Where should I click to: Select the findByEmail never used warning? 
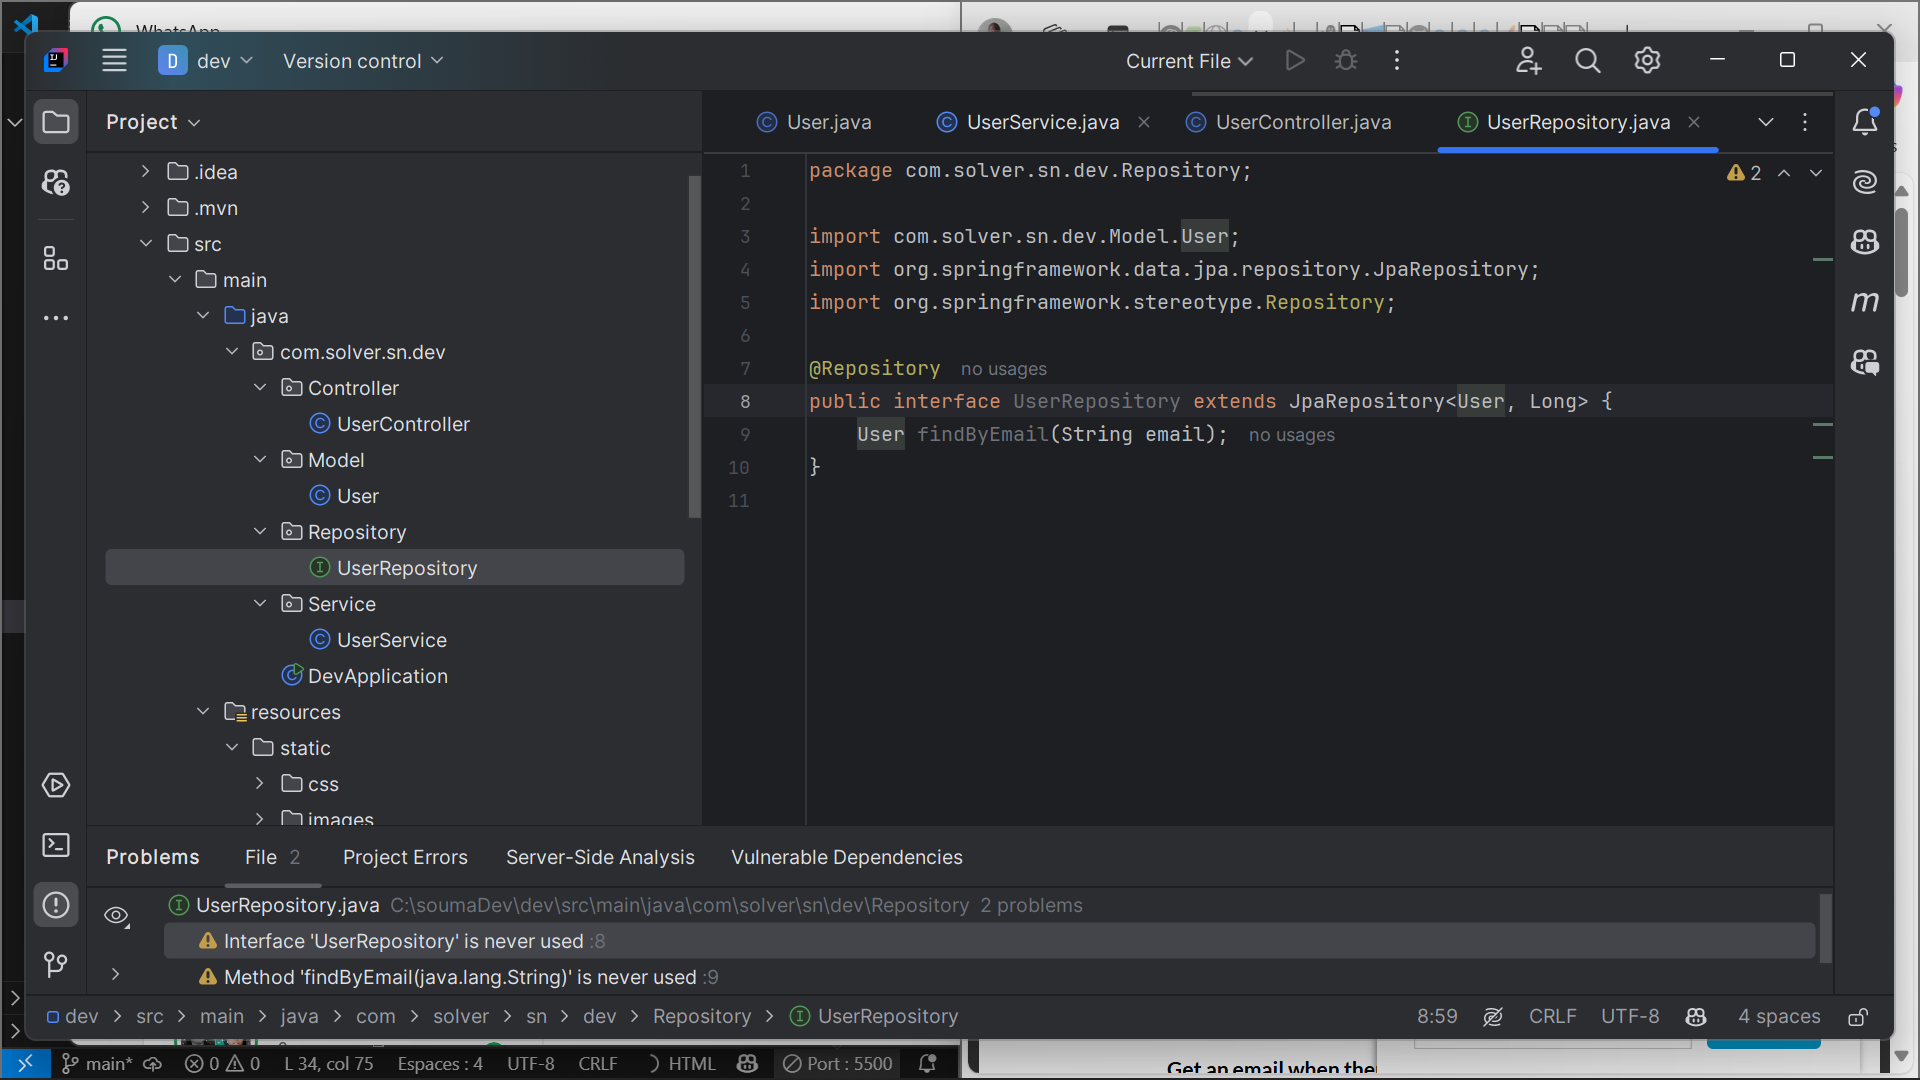point(459,977)
